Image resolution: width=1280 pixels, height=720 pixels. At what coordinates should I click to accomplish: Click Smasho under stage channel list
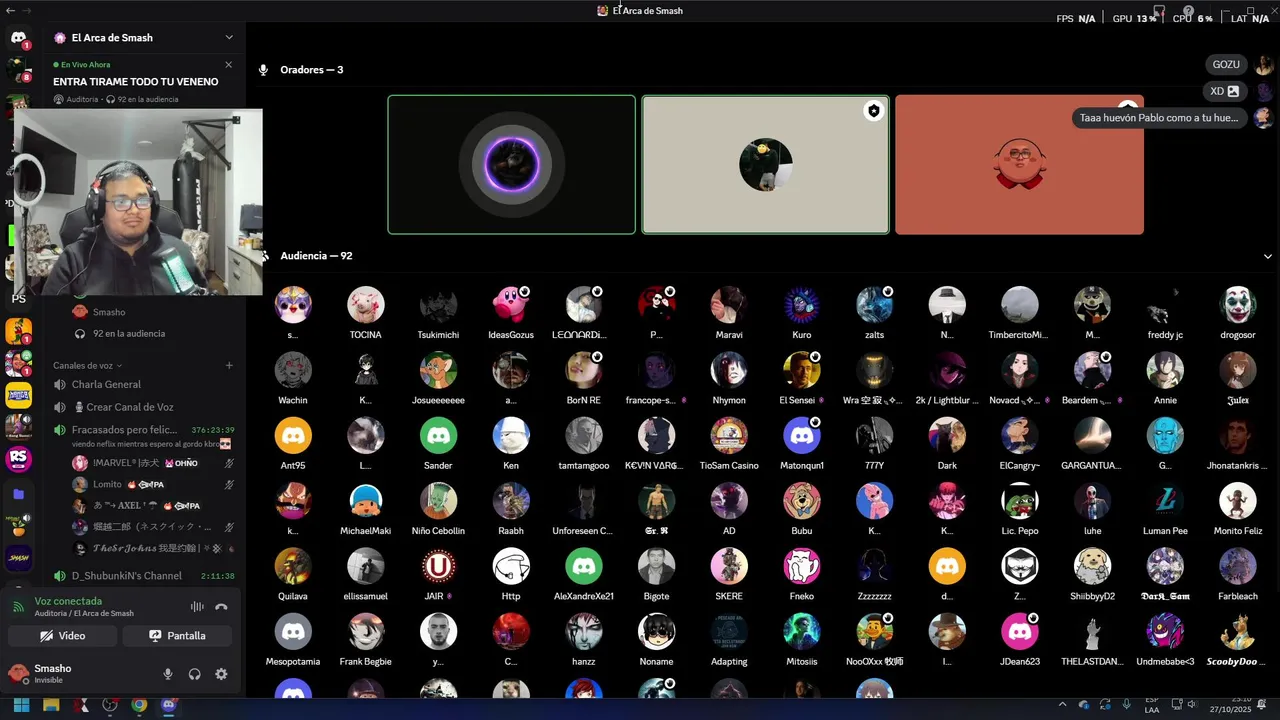pos(109,312)
